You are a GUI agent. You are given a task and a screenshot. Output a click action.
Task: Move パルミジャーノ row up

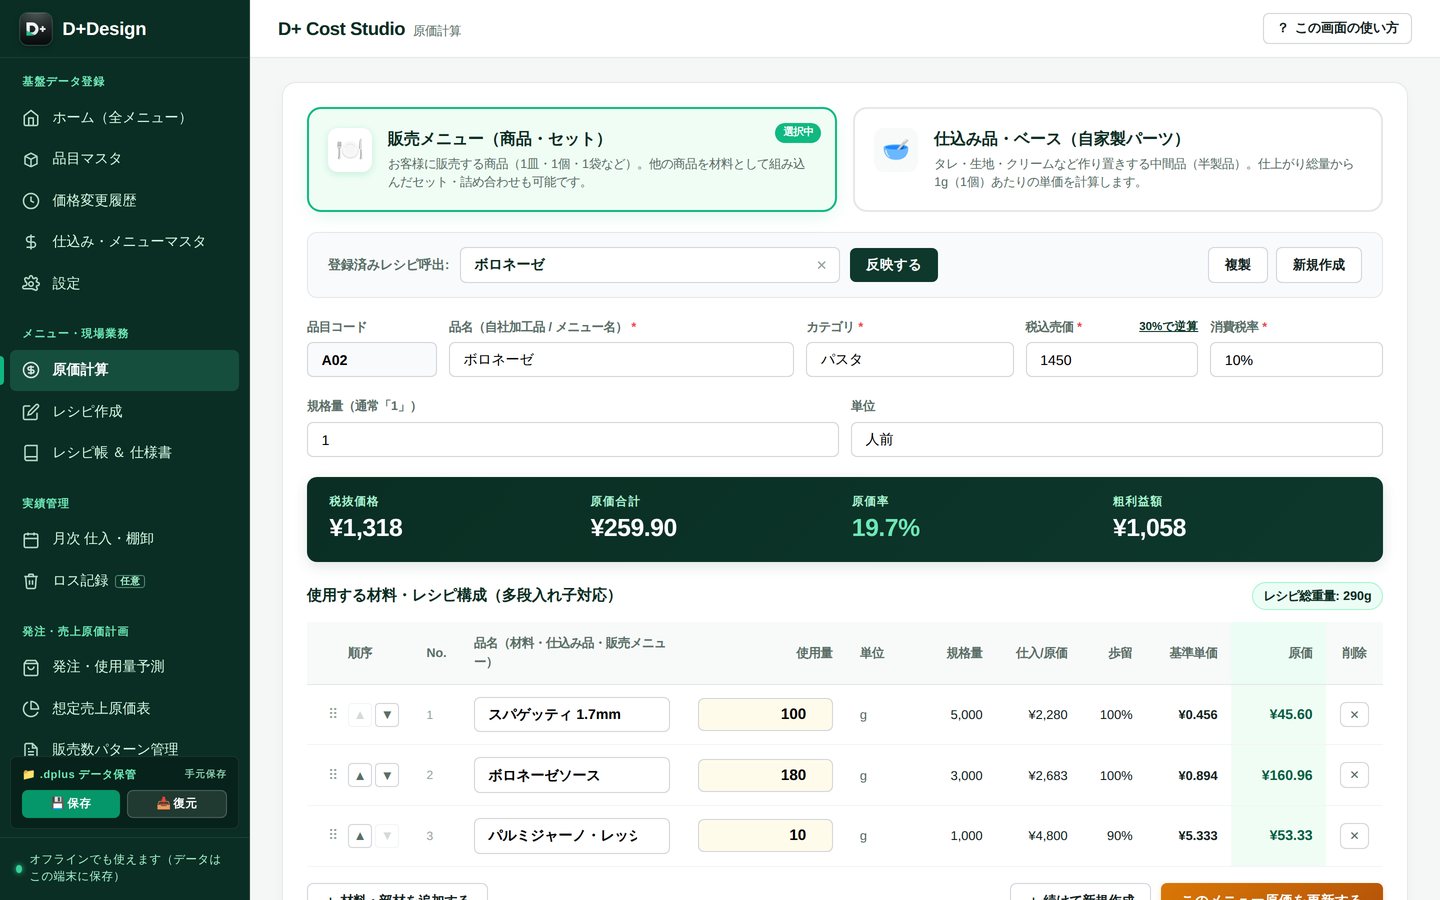point(360,836)
